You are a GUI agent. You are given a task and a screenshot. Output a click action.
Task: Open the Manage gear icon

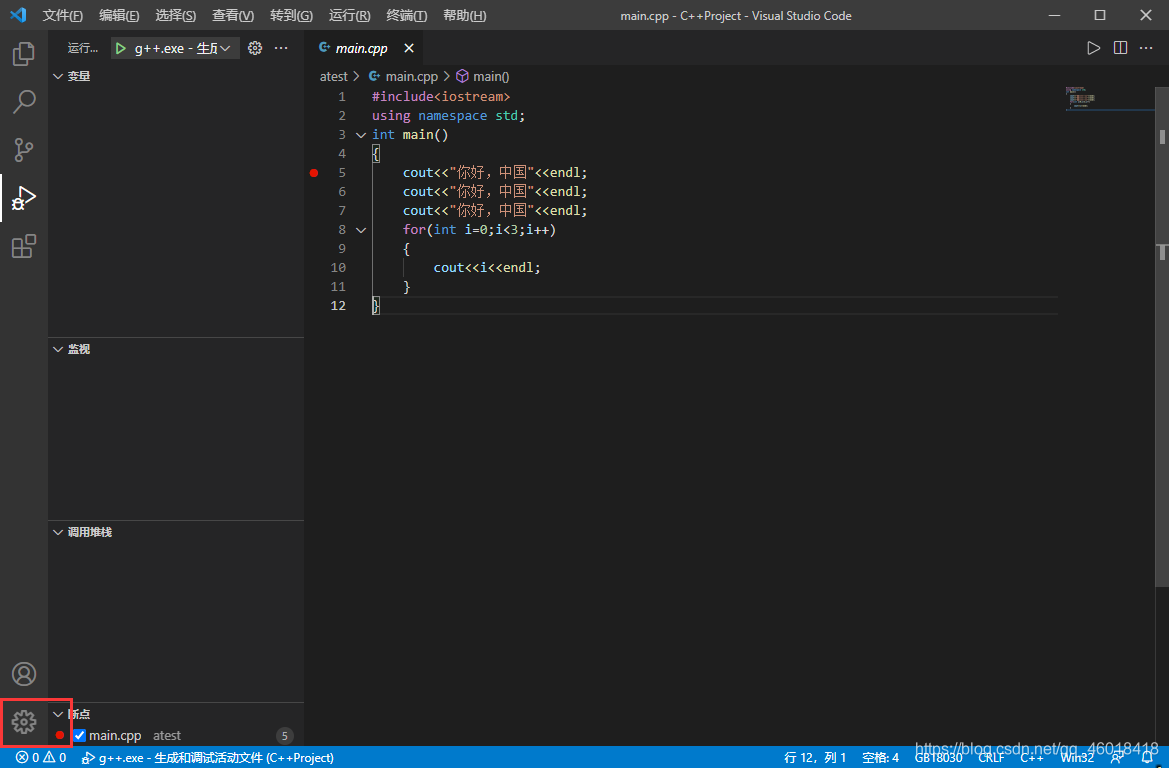(24, 722)
